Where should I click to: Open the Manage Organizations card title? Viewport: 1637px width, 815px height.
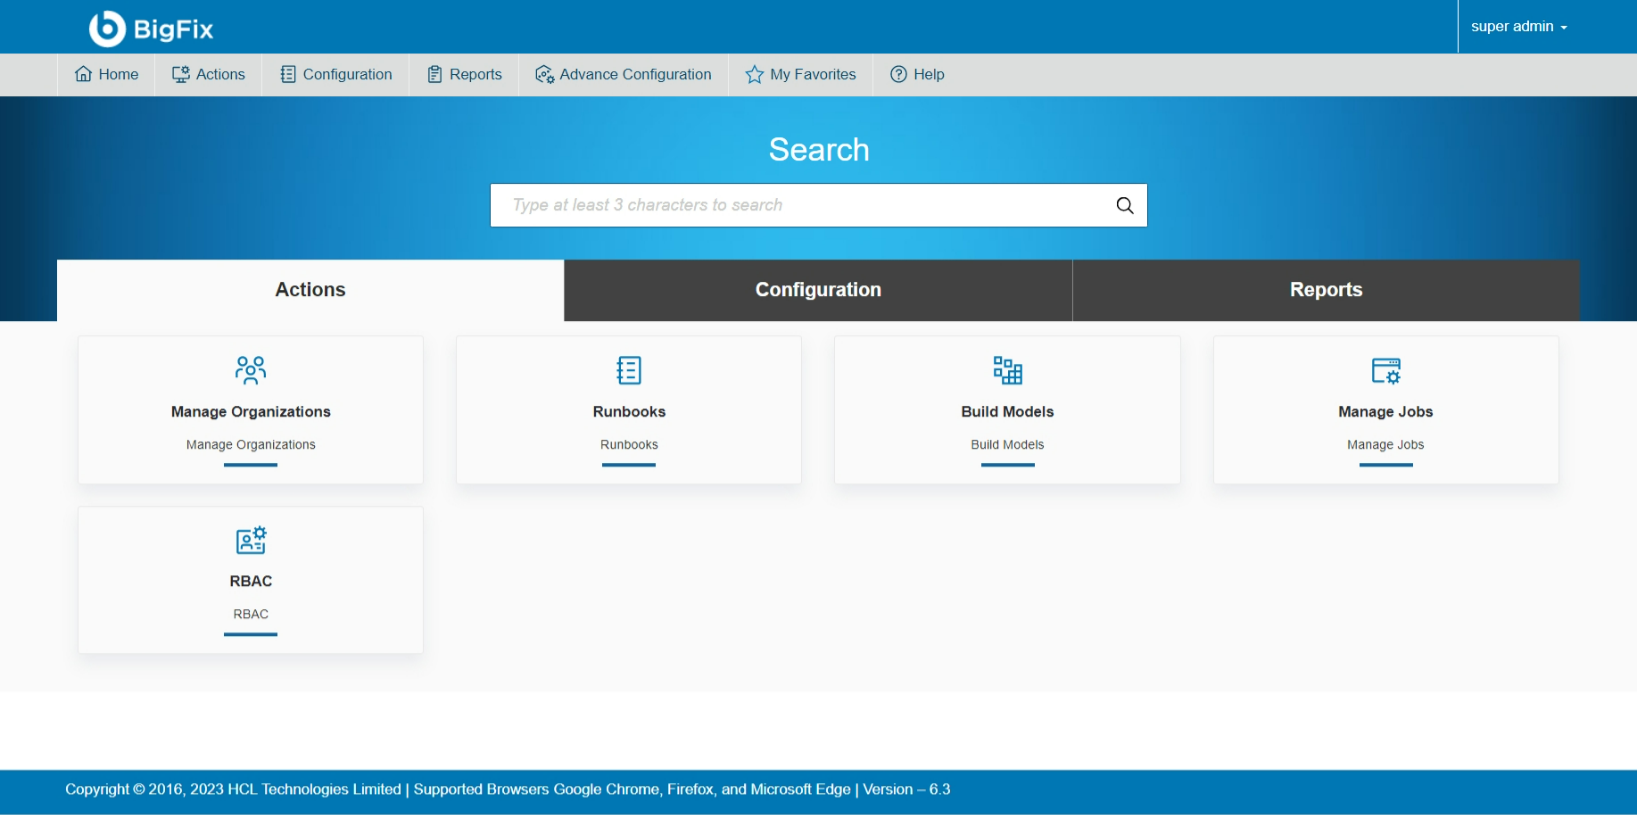251,412
